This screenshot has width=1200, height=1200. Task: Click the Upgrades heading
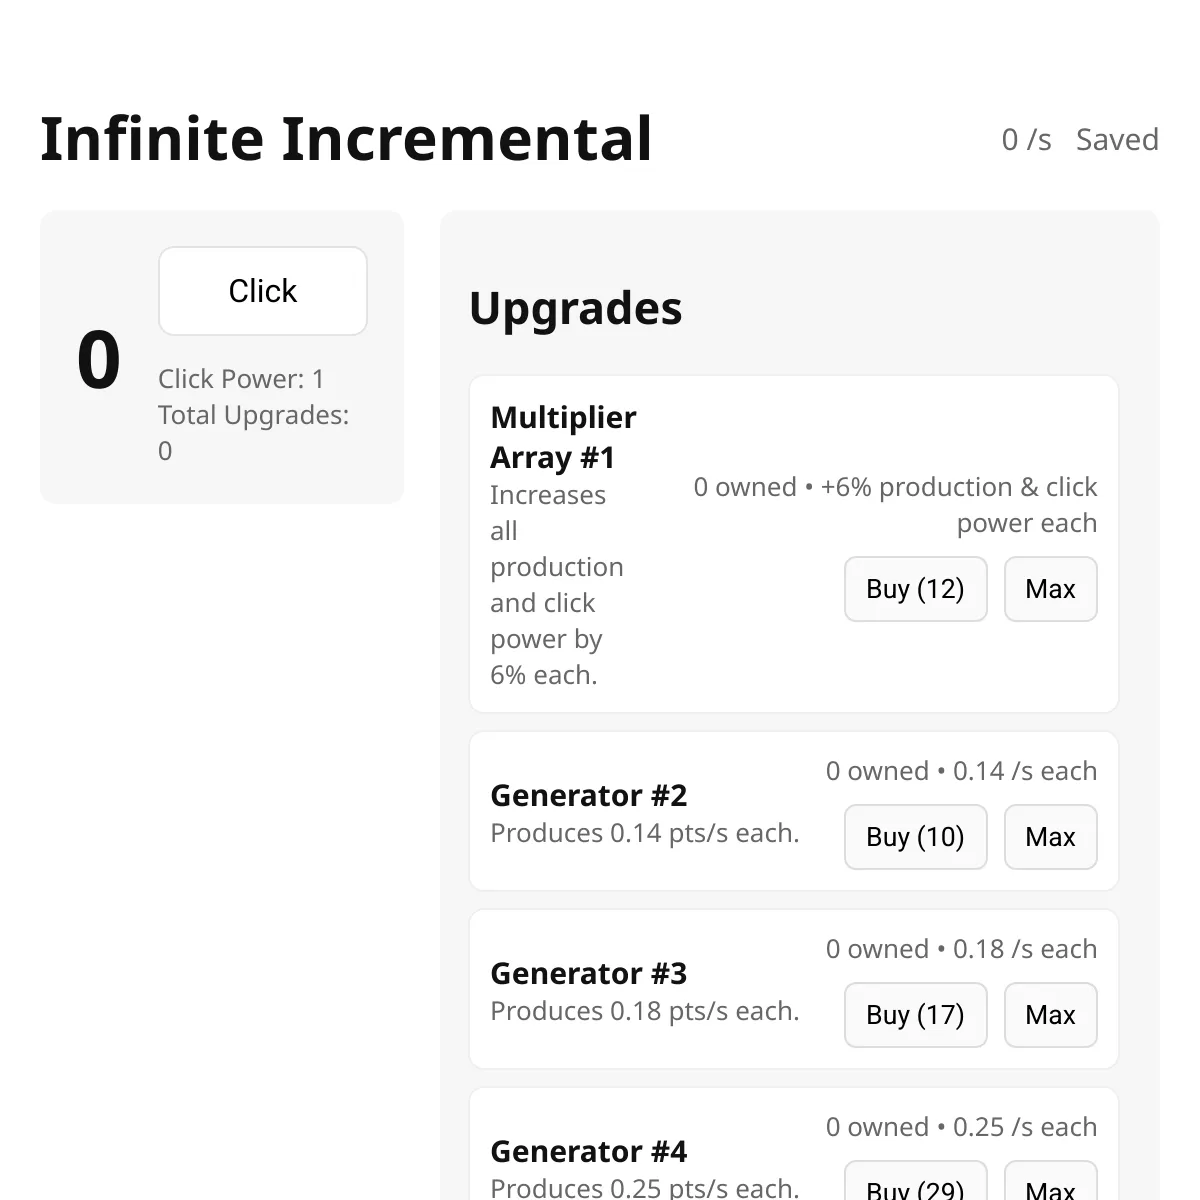point(576,308)
